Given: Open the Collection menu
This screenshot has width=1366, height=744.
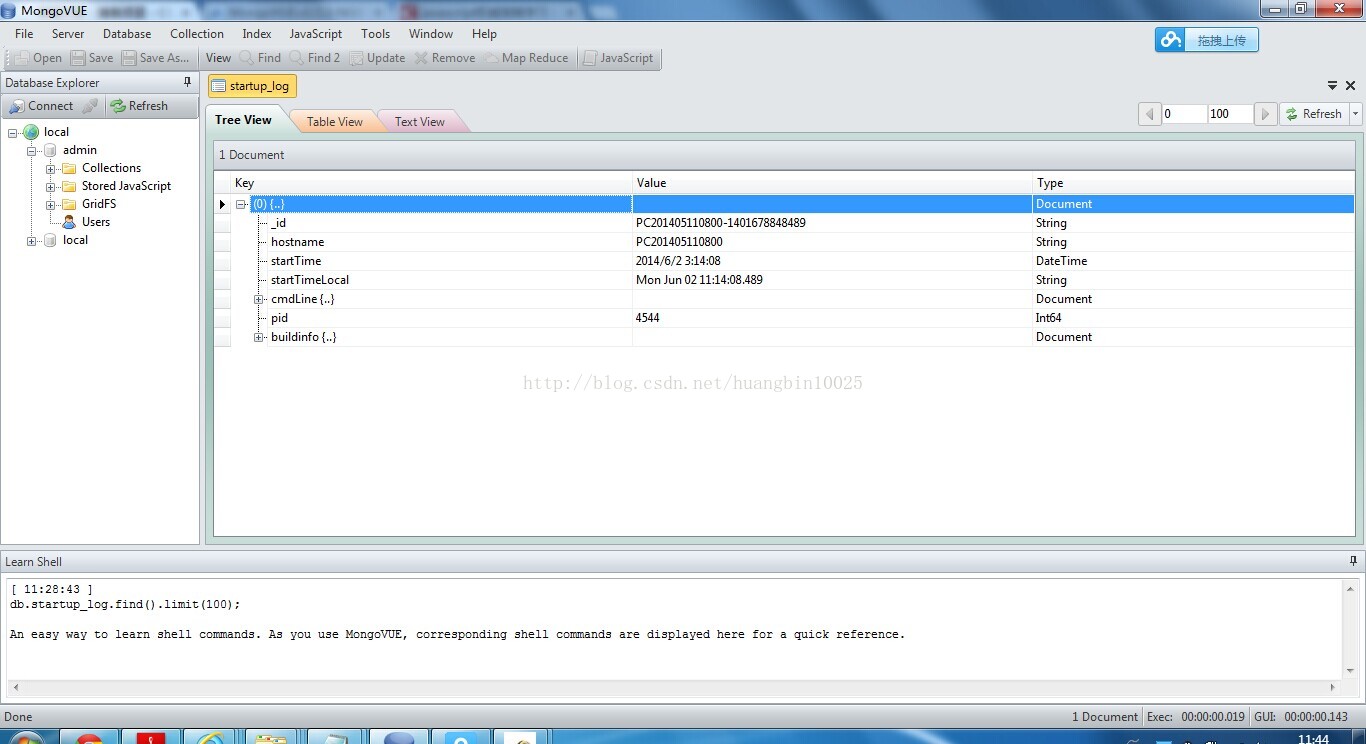Looking at the screenshot, I should click(197, 34).
